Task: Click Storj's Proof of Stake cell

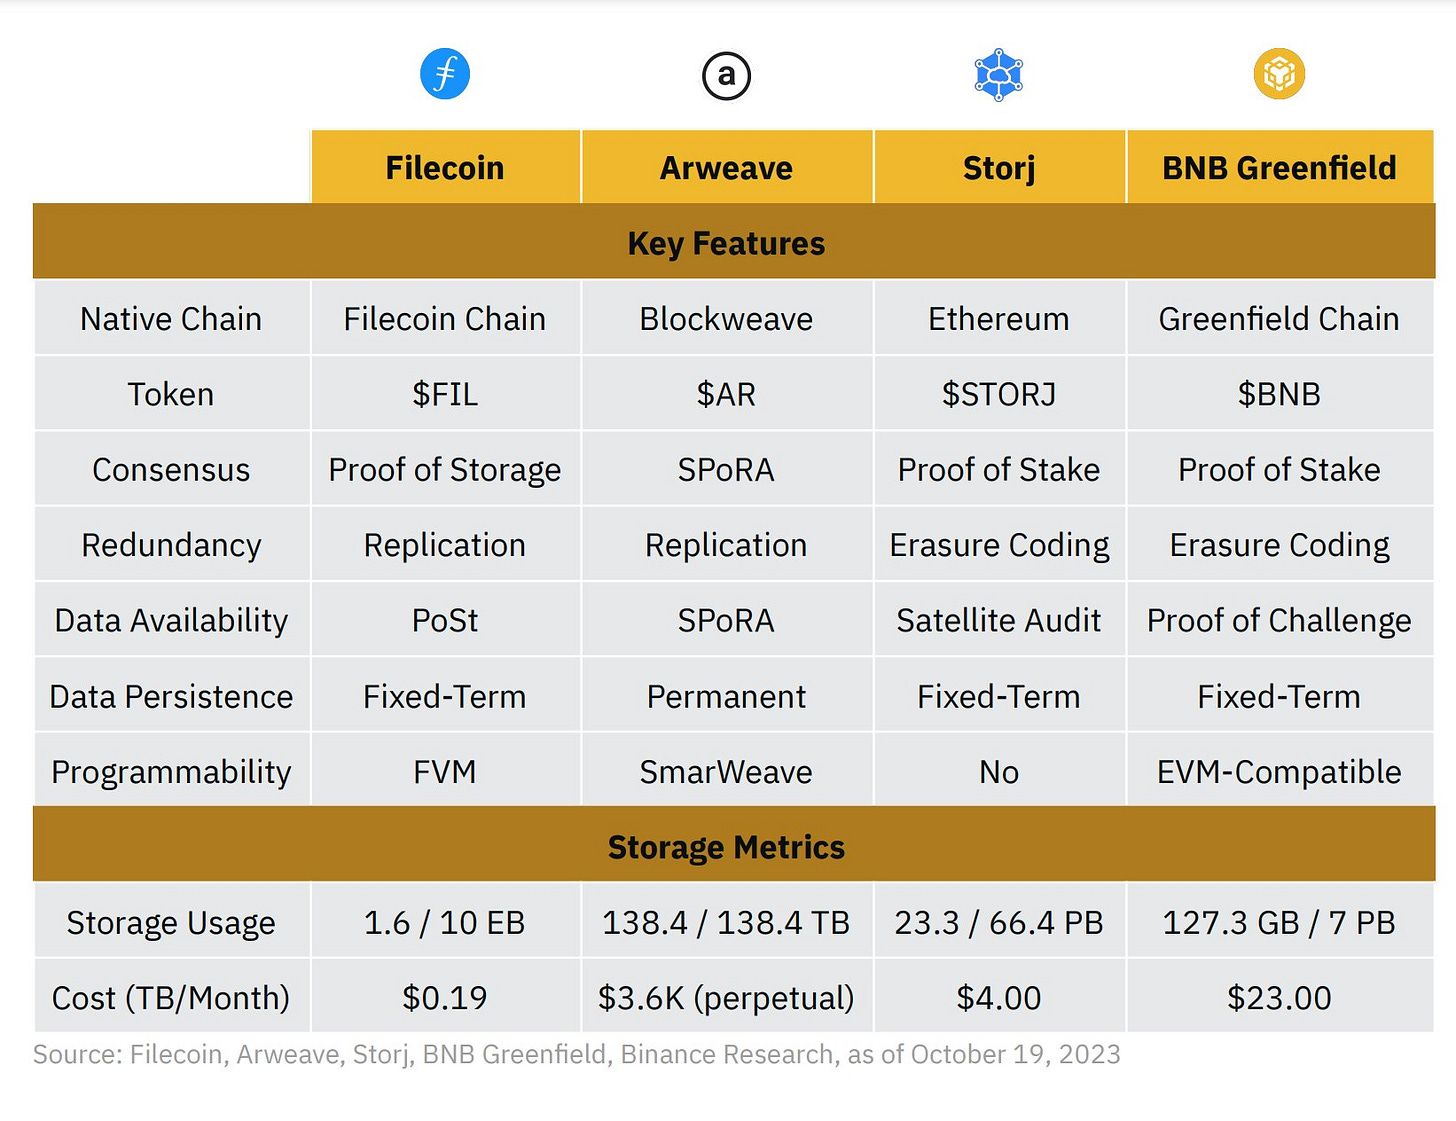Action: pyautogui.click(x=1000, y=469)
